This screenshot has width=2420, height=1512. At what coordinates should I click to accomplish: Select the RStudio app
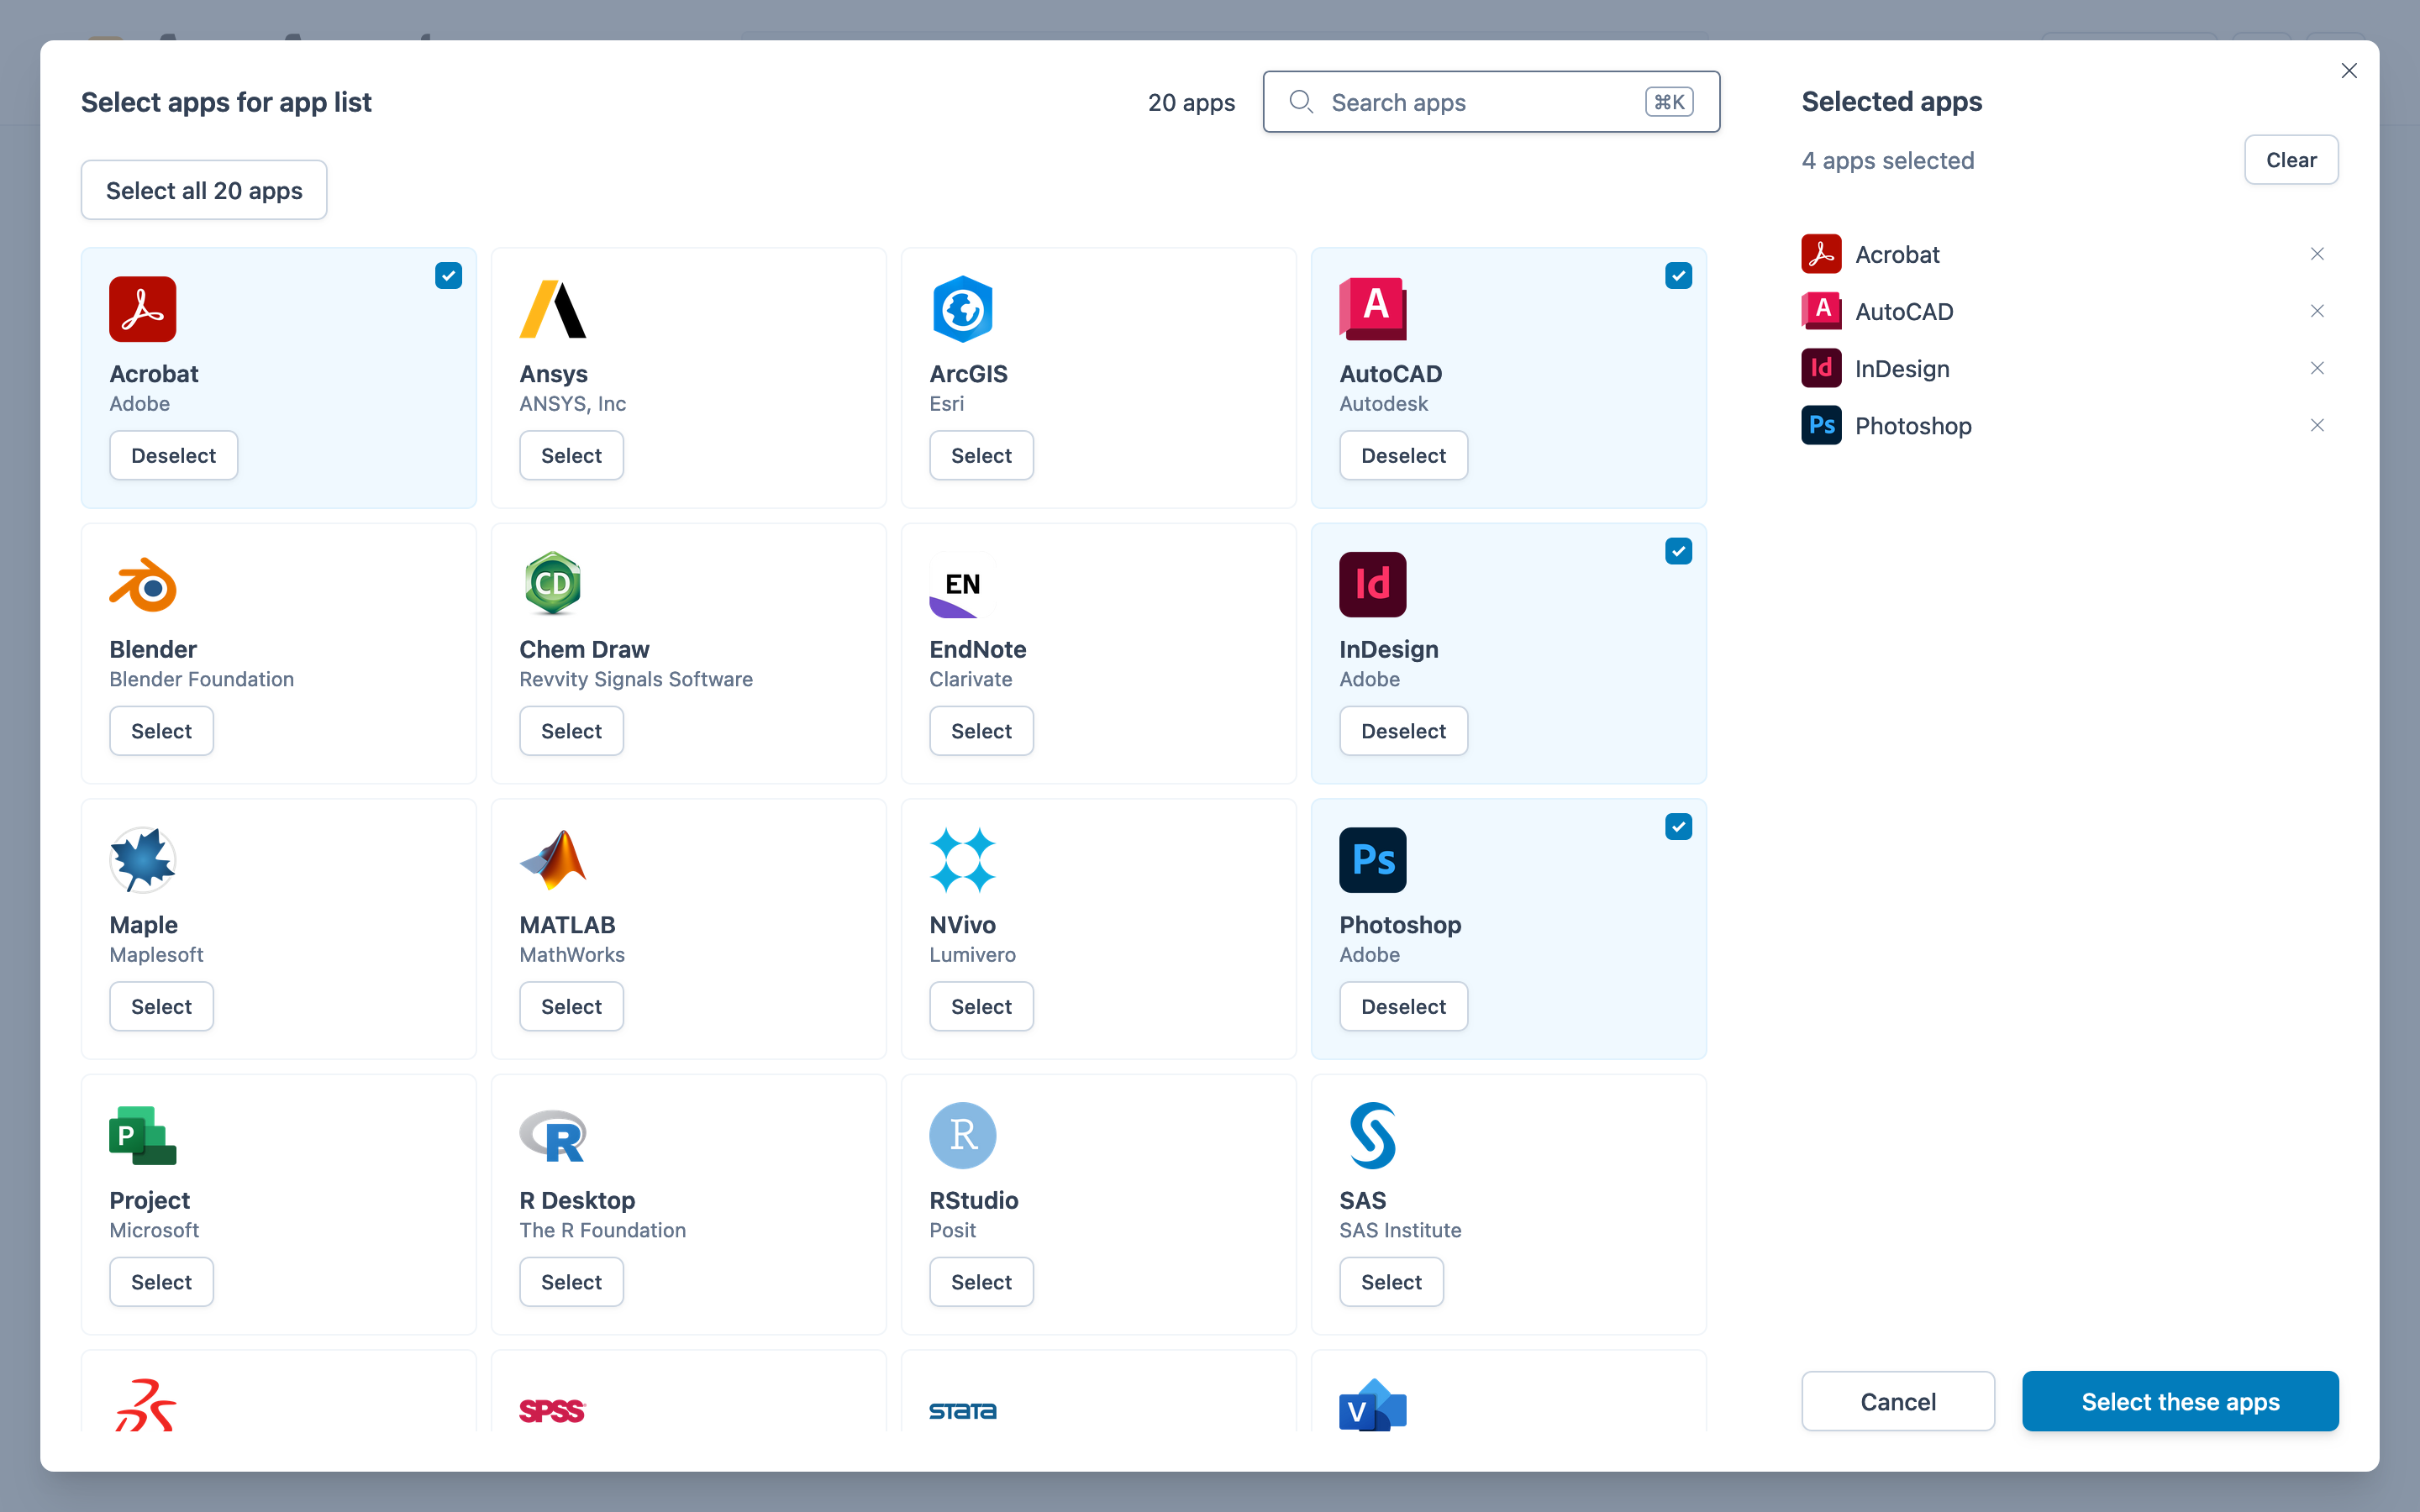click(x=980, y=1281)
